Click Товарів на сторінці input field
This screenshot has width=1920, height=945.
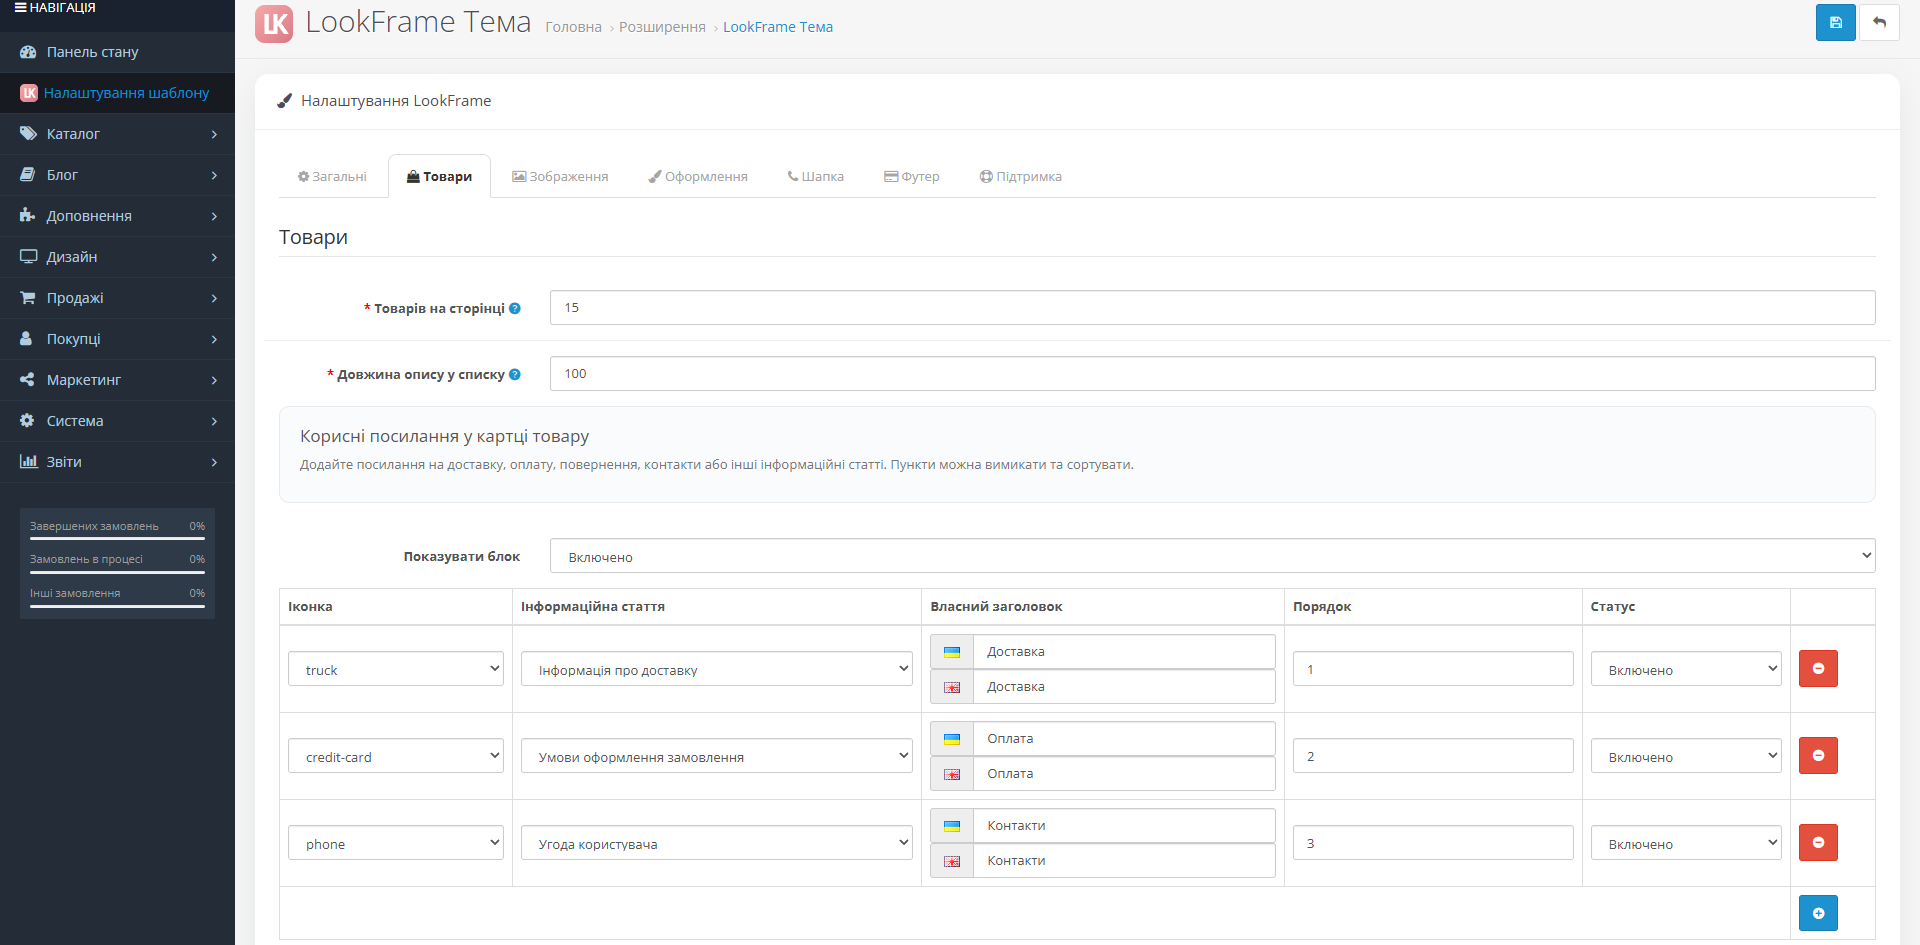click(1212, 308)
